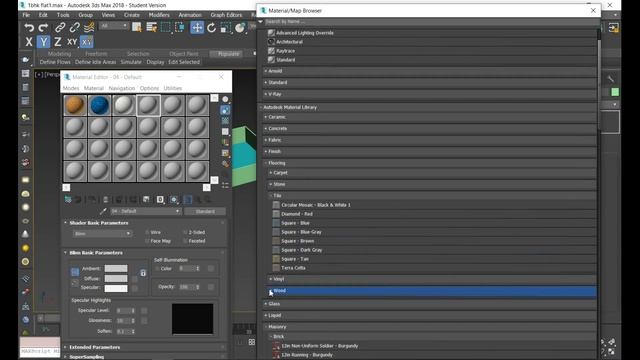The image size is (640, 360).
Task: Click the Diffuse color swatch
Action: coord(116,278)
